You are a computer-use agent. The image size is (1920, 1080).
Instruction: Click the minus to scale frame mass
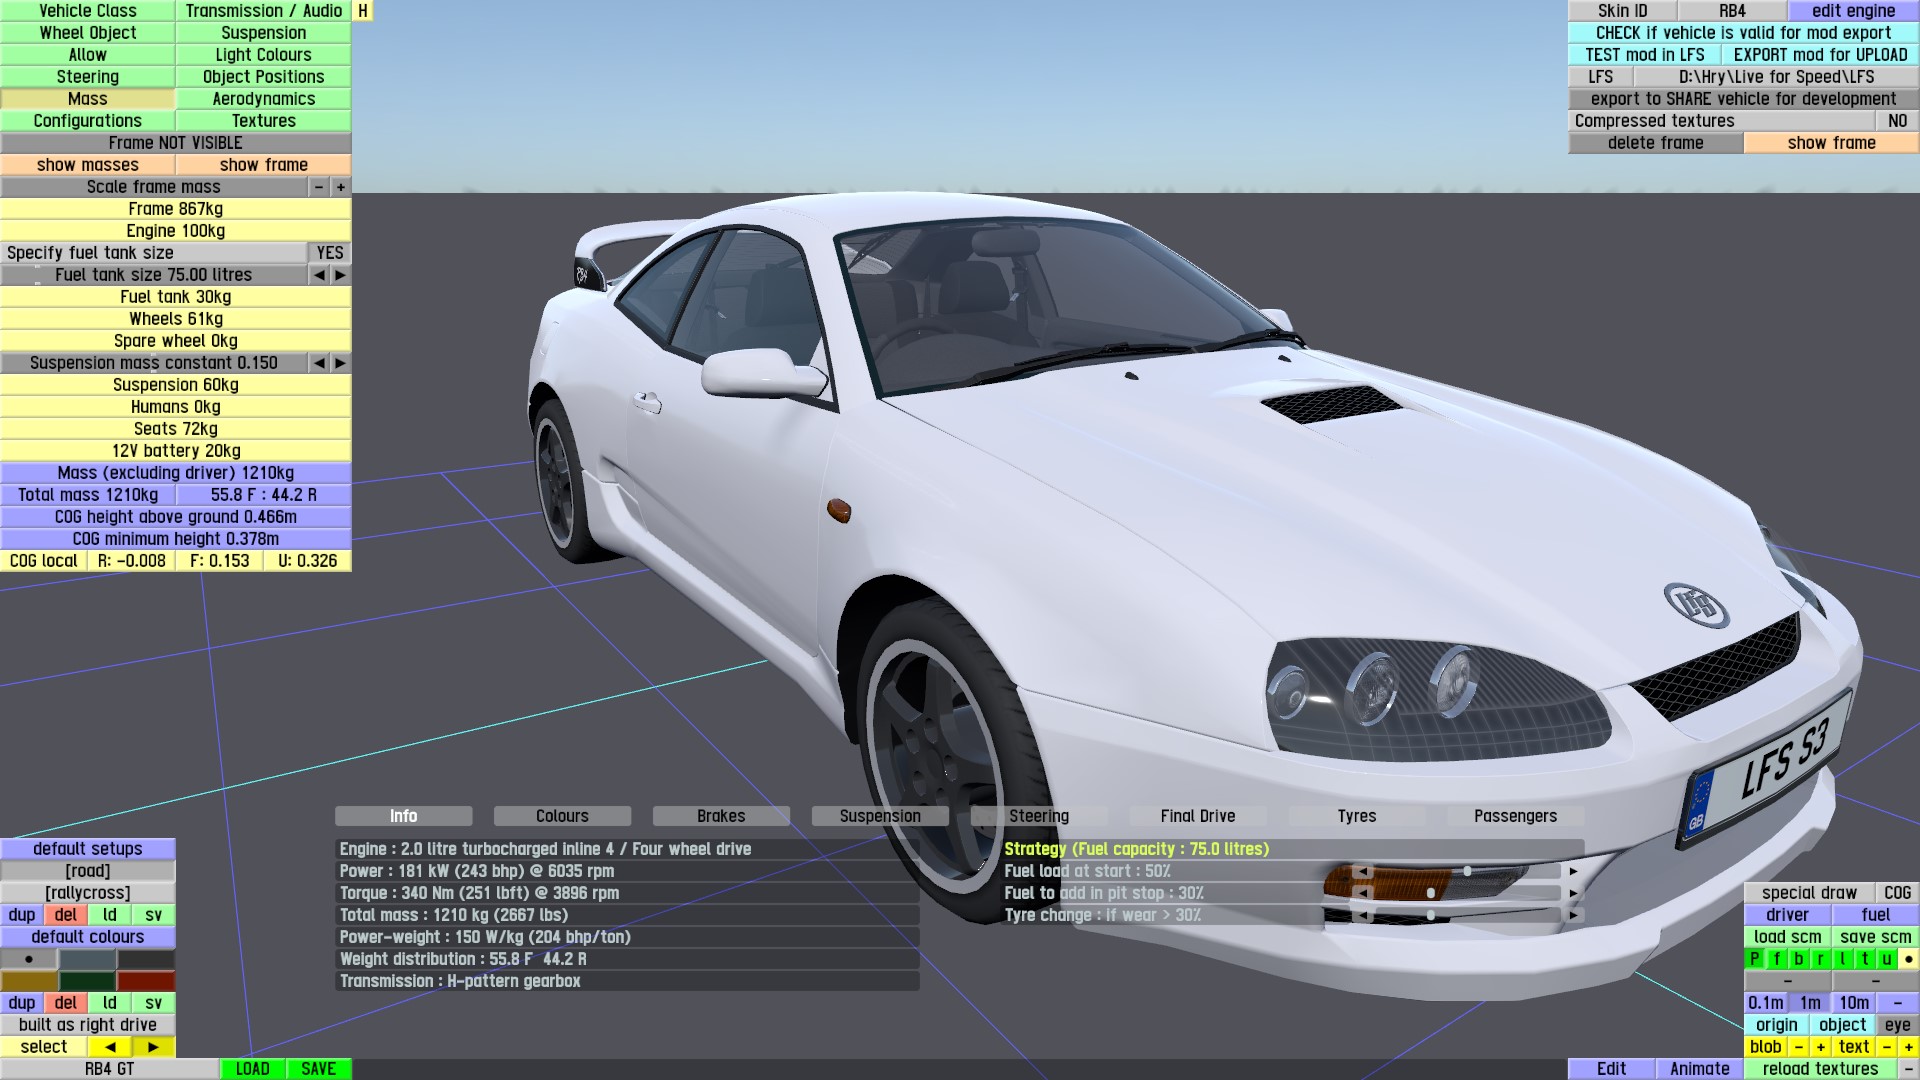click(x=319, y=187)
